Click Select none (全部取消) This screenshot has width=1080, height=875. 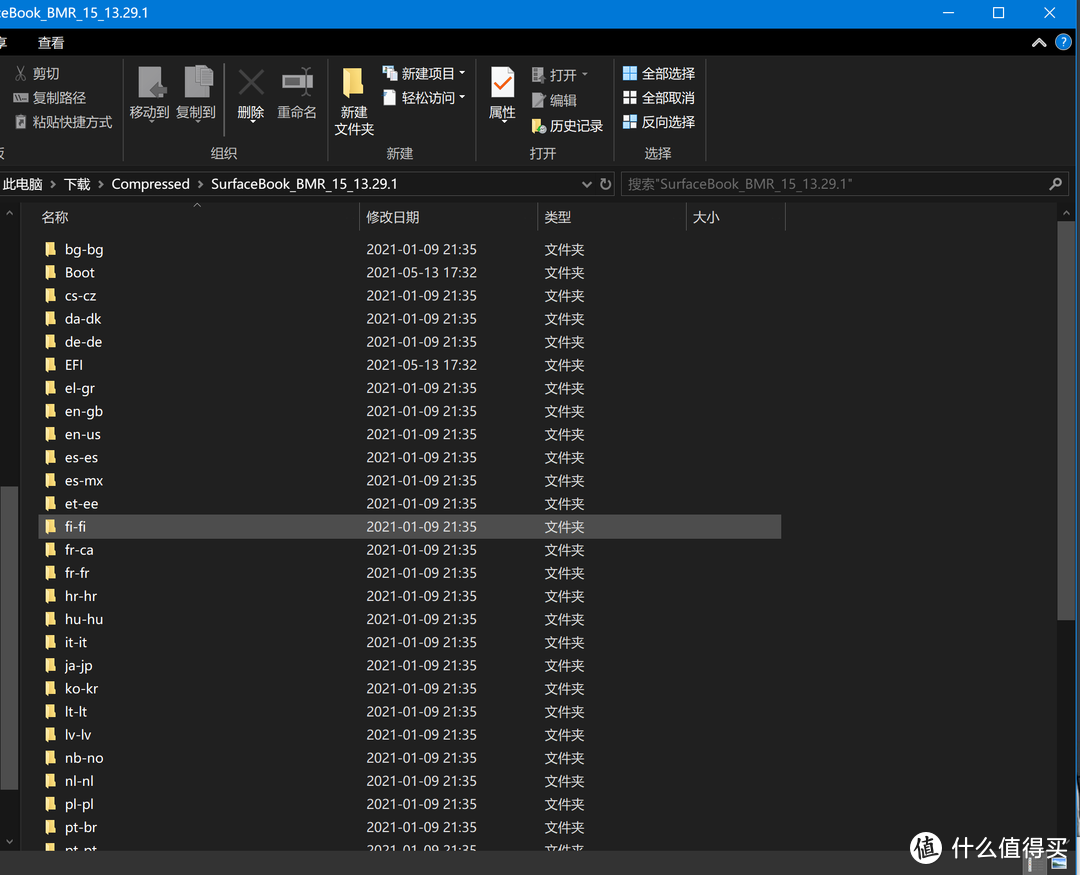[x=659, y=98]
